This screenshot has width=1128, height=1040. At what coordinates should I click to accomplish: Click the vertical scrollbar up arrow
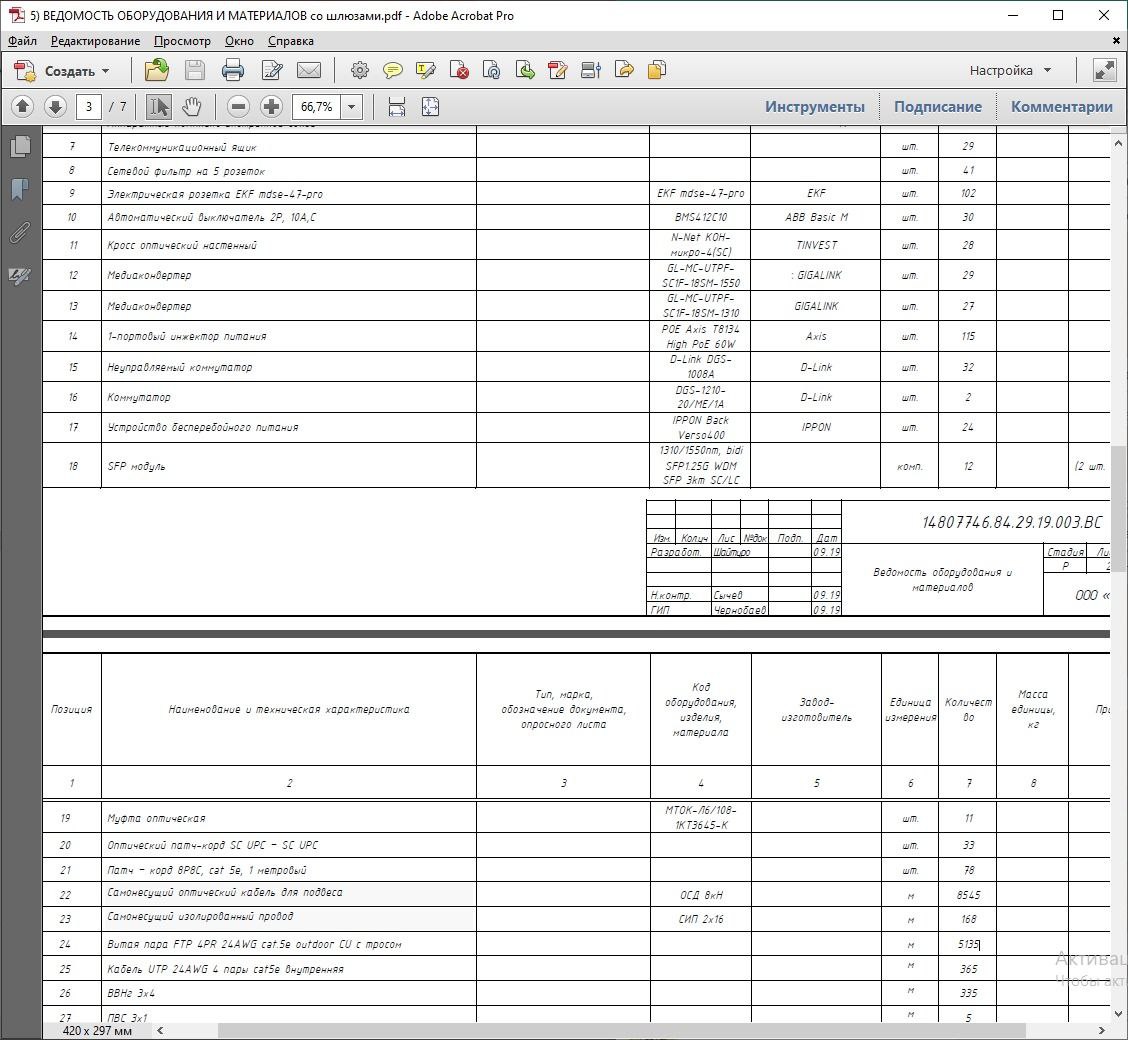[1118, 144]
